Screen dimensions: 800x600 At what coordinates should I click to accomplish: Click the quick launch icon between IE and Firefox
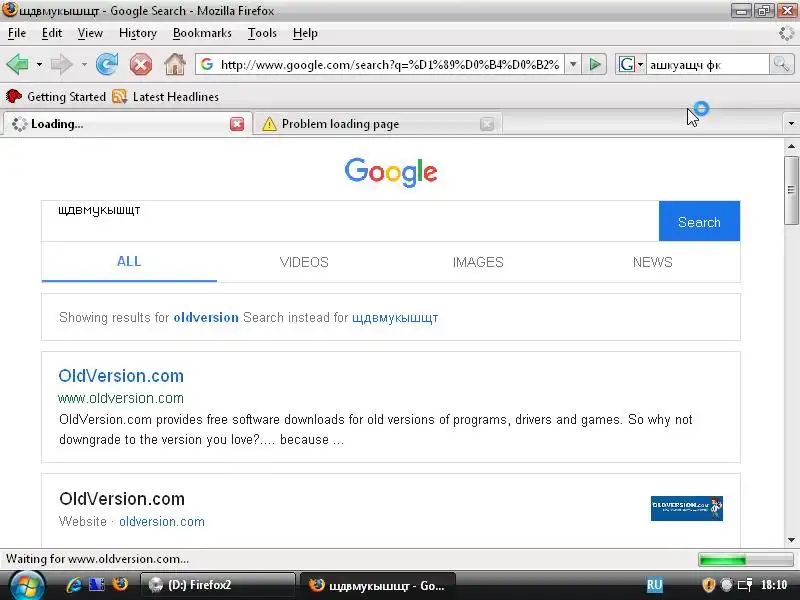click(96, 585)
